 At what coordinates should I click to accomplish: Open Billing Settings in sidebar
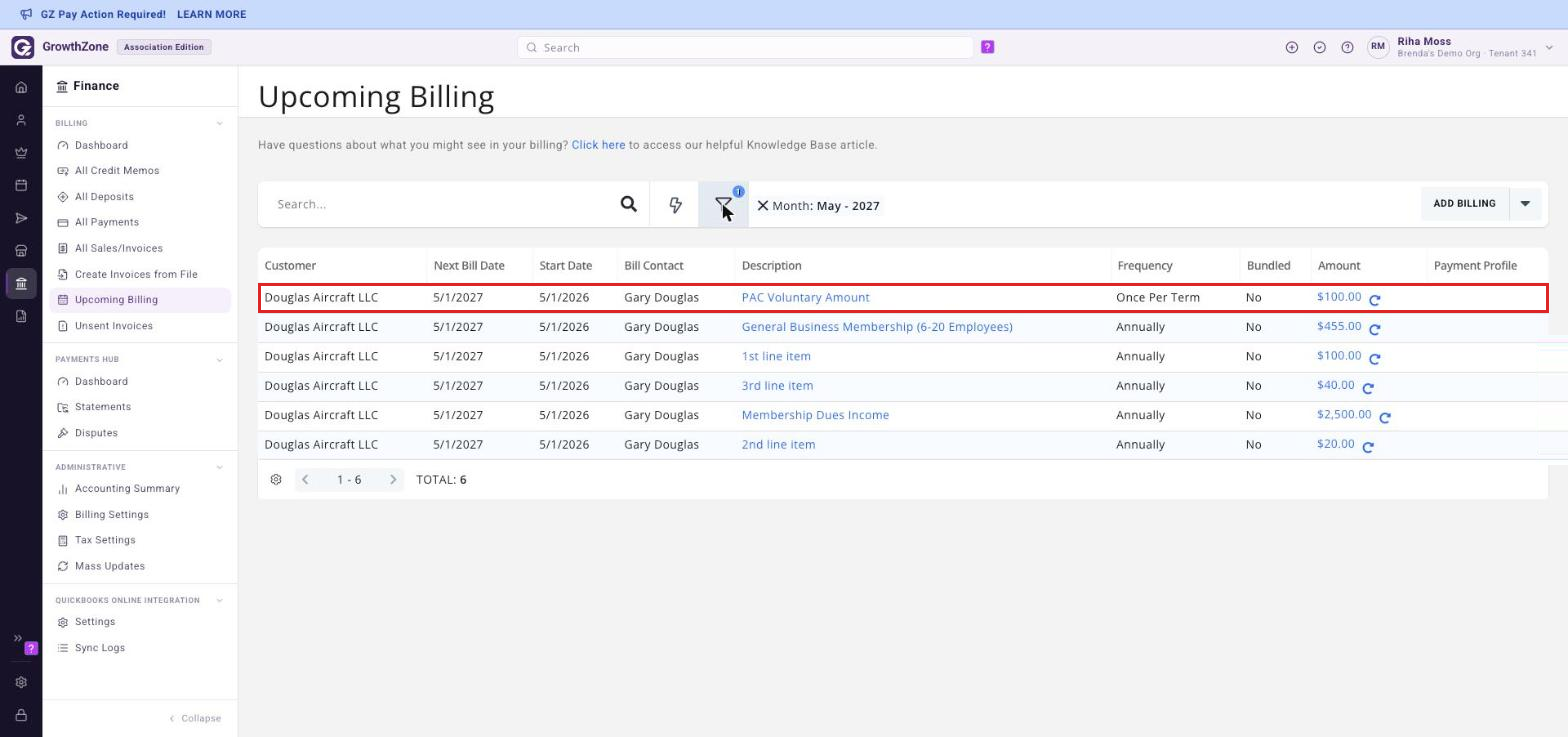[x=111, y=515]
